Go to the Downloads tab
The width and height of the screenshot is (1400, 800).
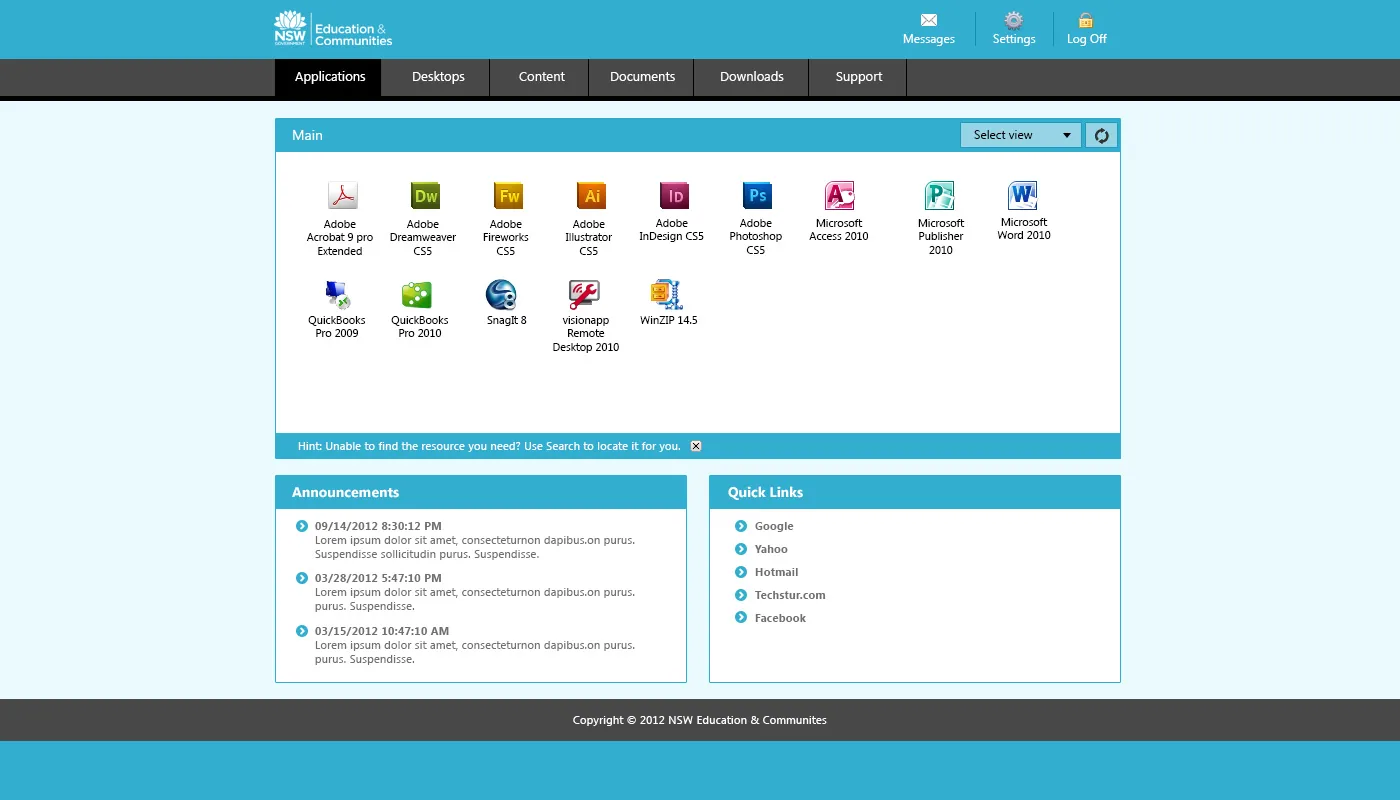coord(752,77)
